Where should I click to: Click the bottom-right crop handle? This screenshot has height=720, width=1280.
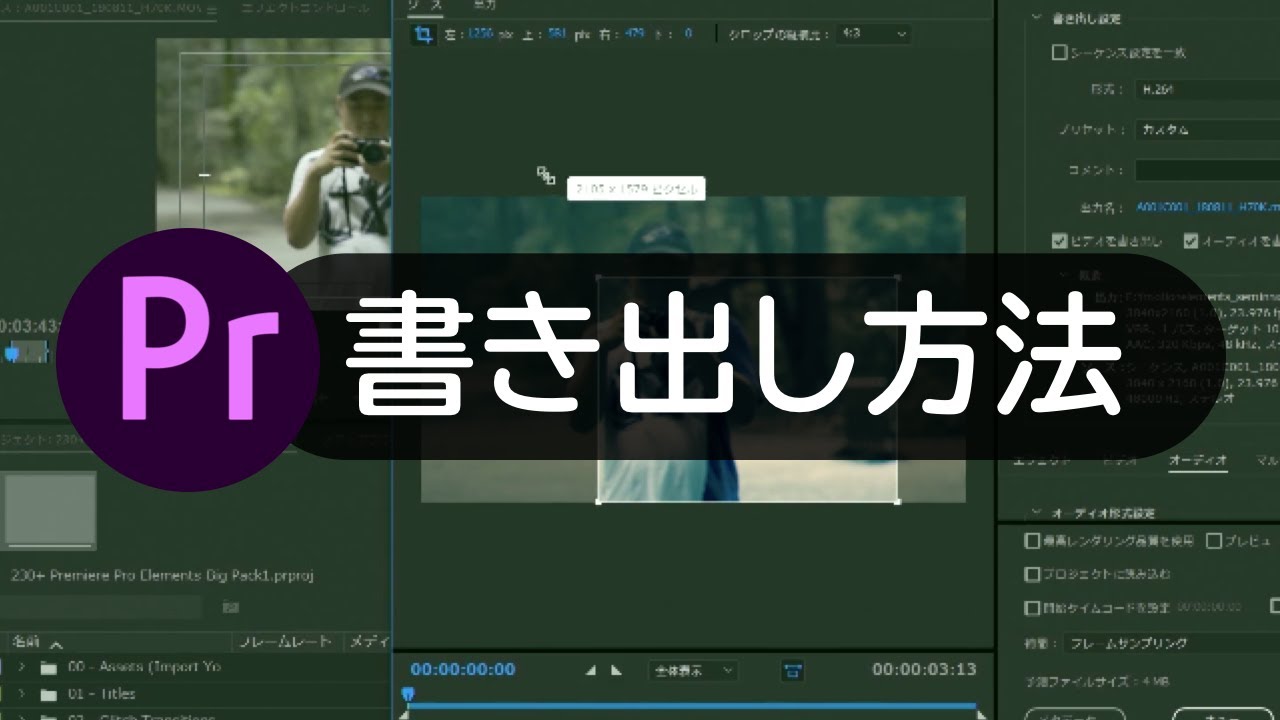(896, 501)
